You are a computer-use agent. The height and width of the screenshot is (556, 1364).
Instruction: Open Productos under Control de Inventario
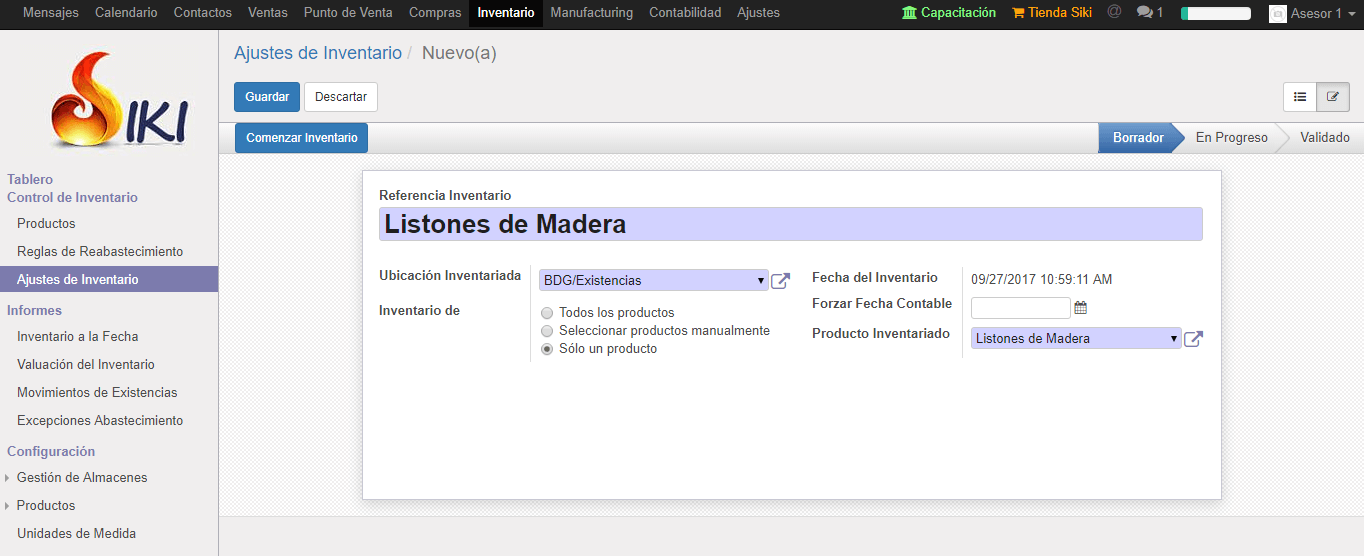[46, 223]
